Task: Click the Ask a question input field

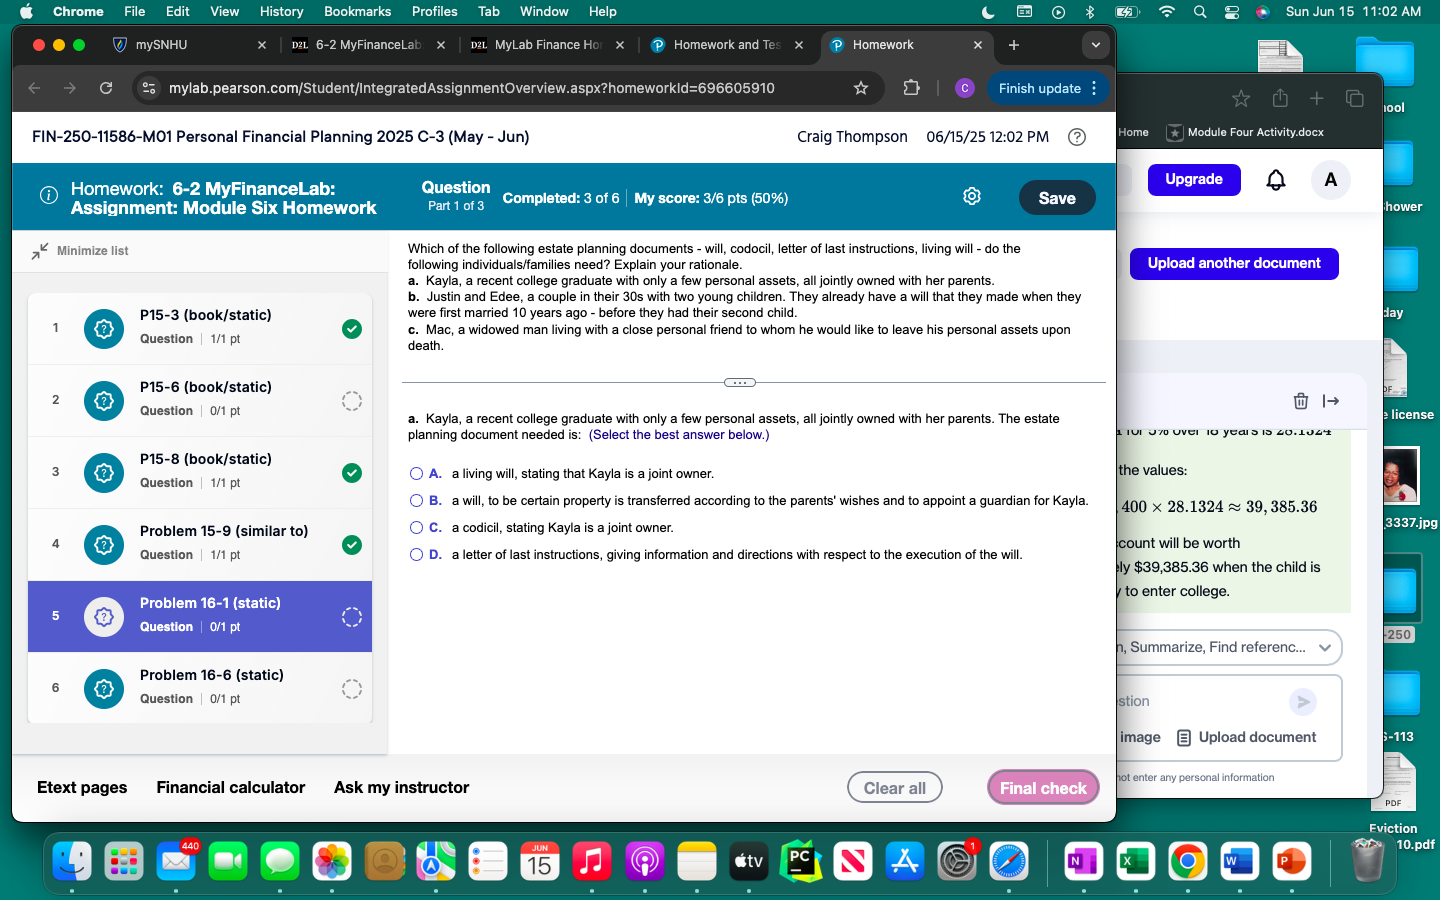Action: (x=1180, y=702)
